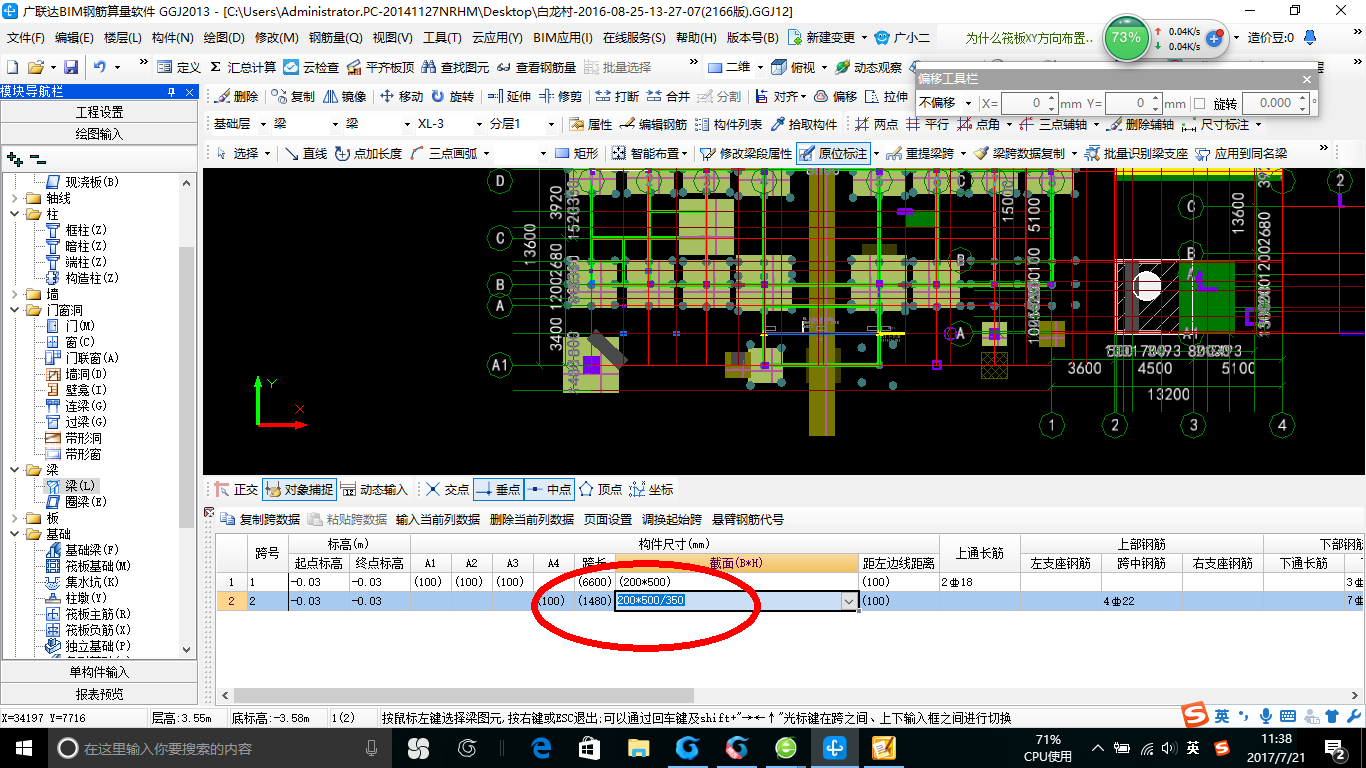1366x768 pixels.
Task: Click 重提梁跨 re-extract beam span
Action: pos(920,154)
